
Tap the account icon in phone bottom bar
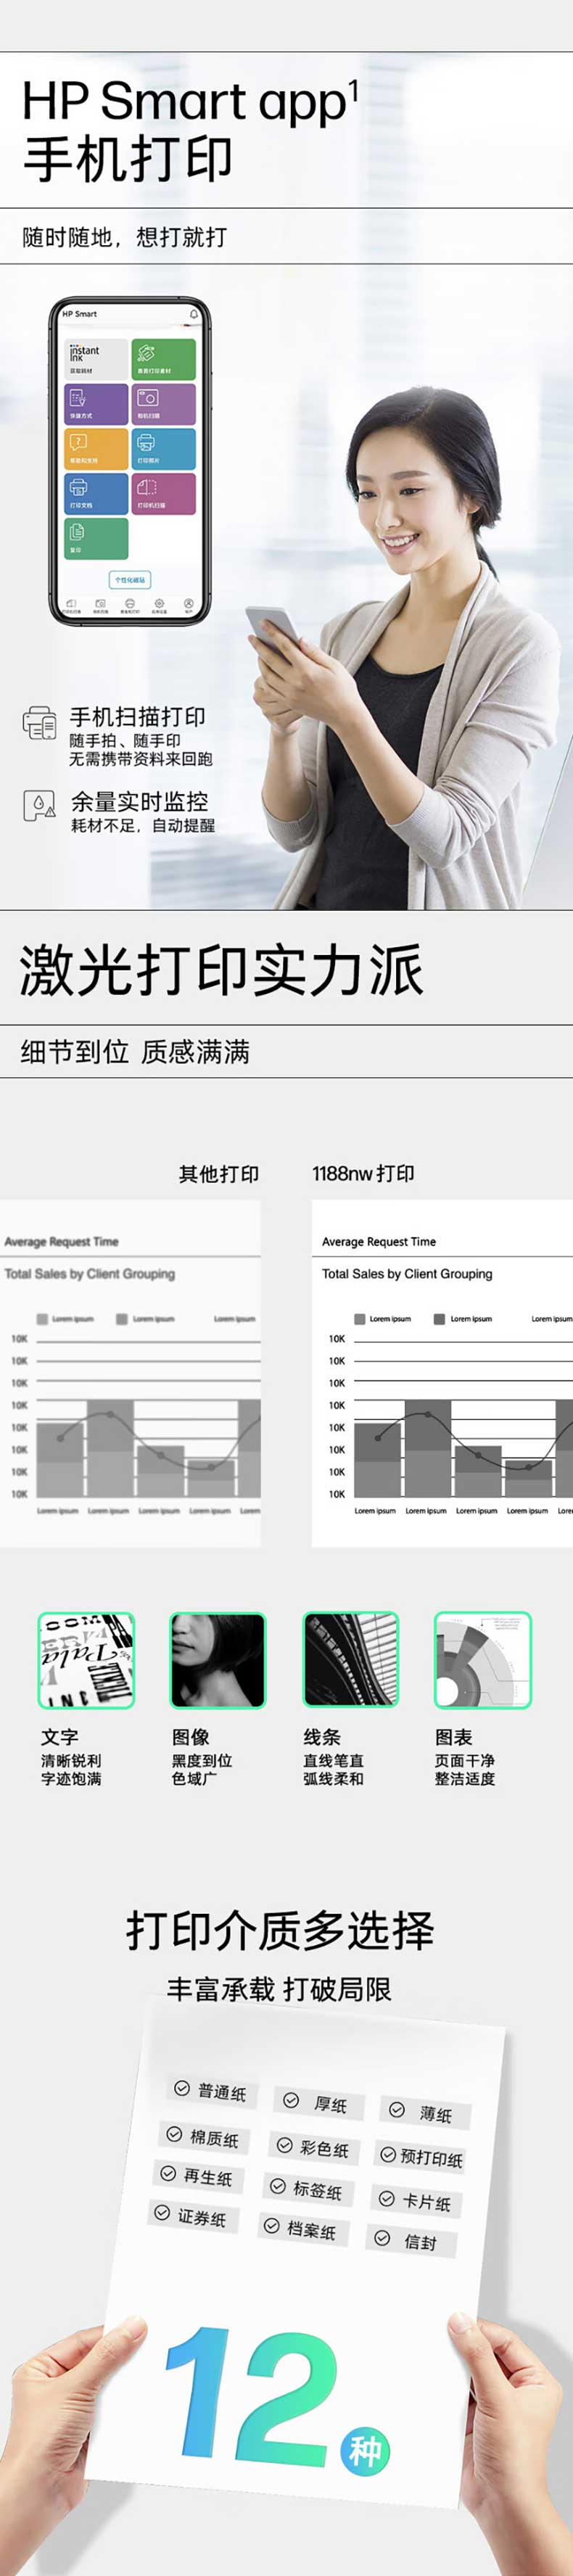coord(188,605)
